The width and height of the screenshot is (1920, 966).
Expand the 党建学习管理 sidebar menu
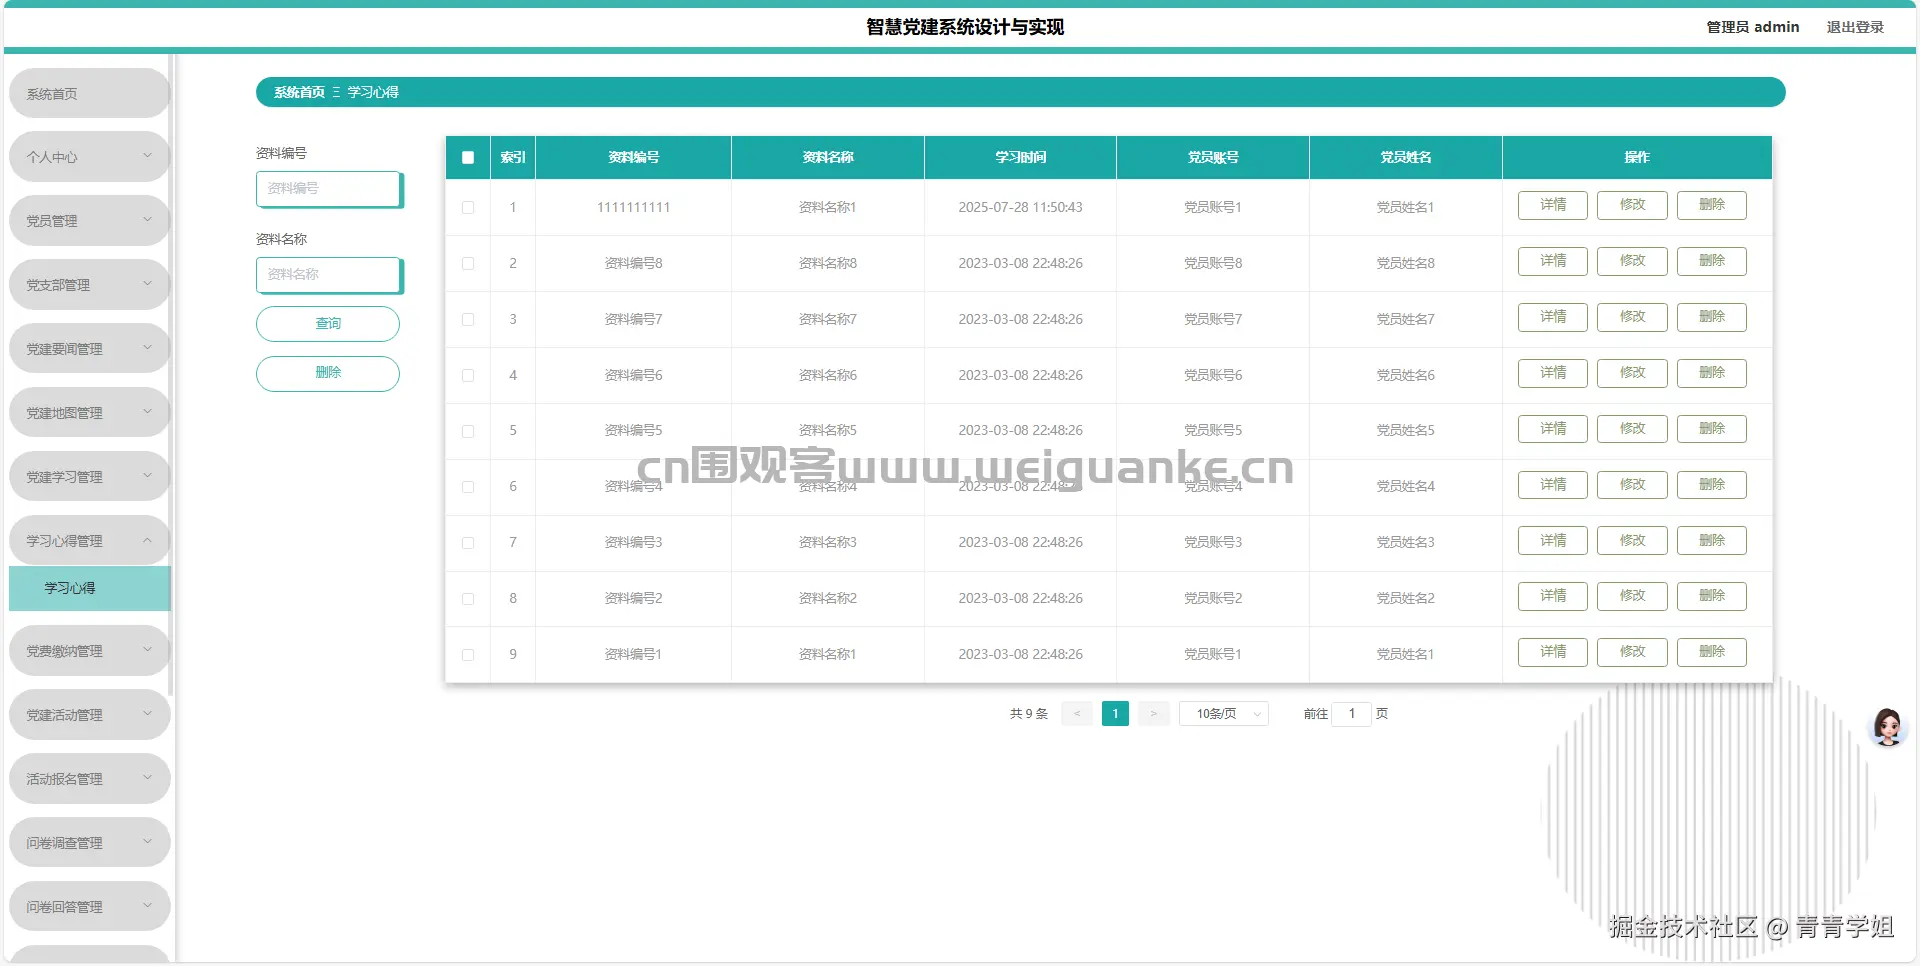(89, 477)
